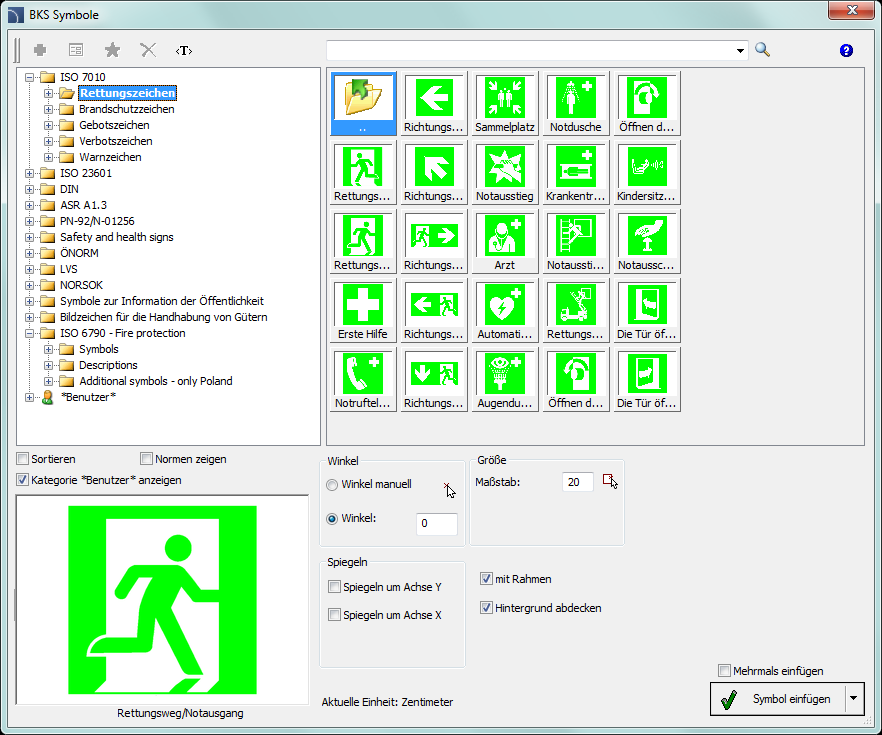882x735 pixels.
Task: Expand the ISO 23601 tree node
Action: click(x=30, y=173)
